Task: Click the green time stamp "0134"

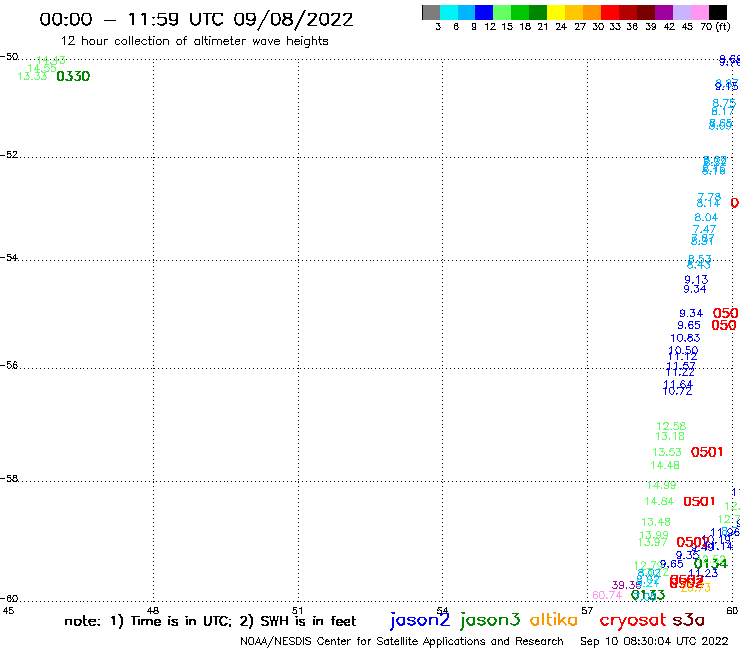Action: coord(711,563)
